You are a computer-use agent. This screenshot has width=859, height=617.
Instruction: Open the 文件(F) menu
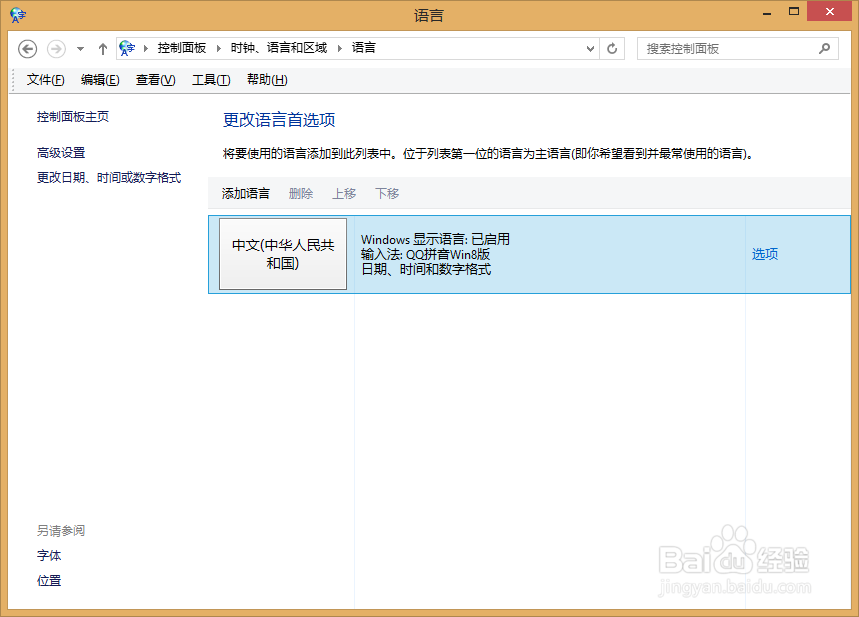pos(45,80)
